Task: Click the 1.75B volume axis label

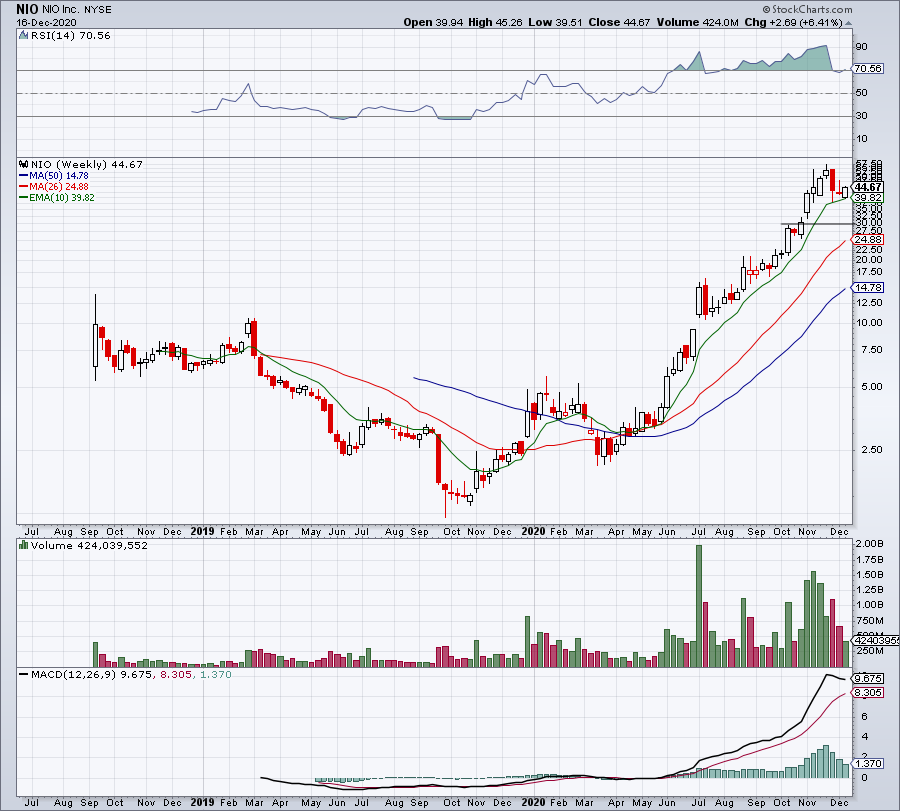Action: click(869, 559)
